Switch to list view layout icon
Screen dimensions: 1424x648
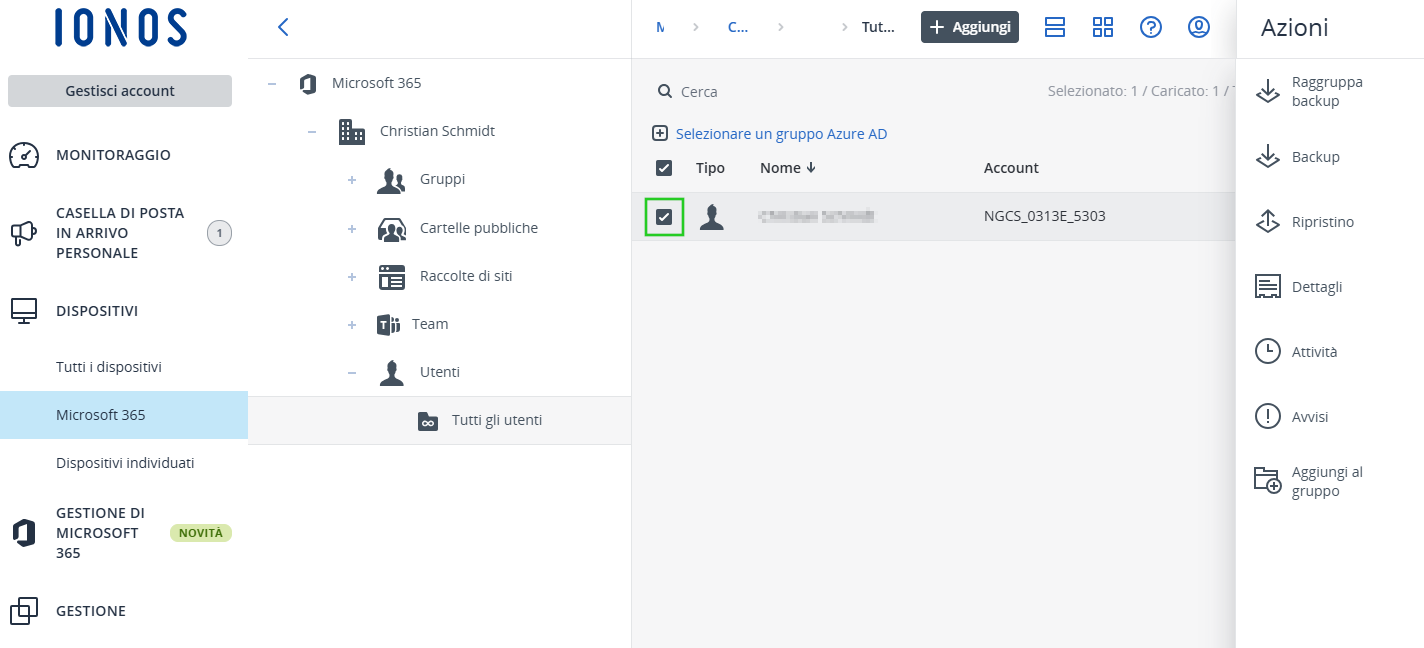[x=1054, y=28]
